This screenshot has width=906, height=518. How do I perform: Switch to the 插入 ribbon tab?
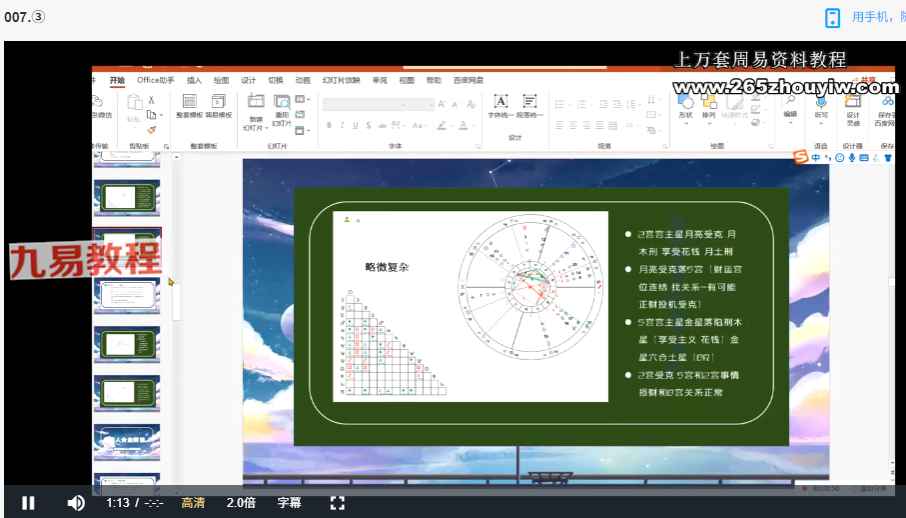pyautogui.click(x=194, y=80)
